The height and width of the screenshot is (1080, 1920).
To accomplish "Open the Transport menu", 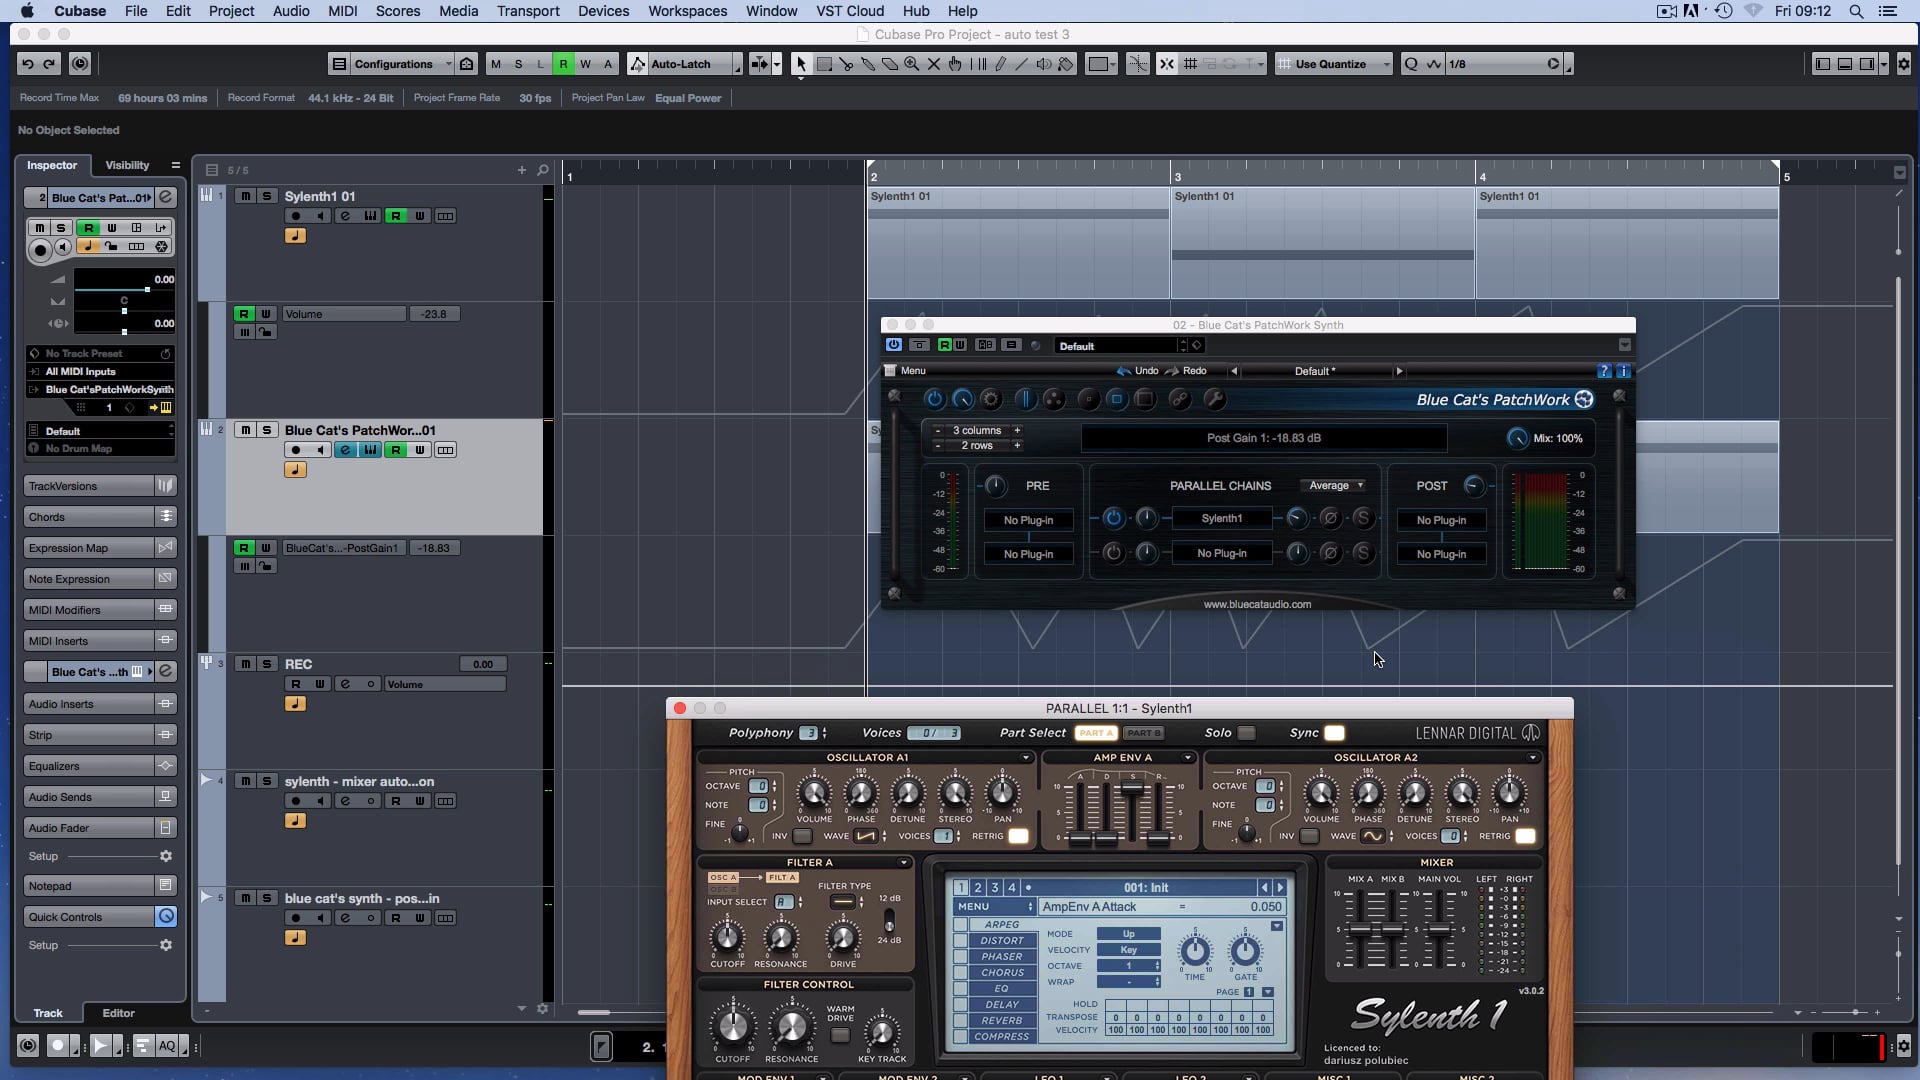I will (528, 11).
